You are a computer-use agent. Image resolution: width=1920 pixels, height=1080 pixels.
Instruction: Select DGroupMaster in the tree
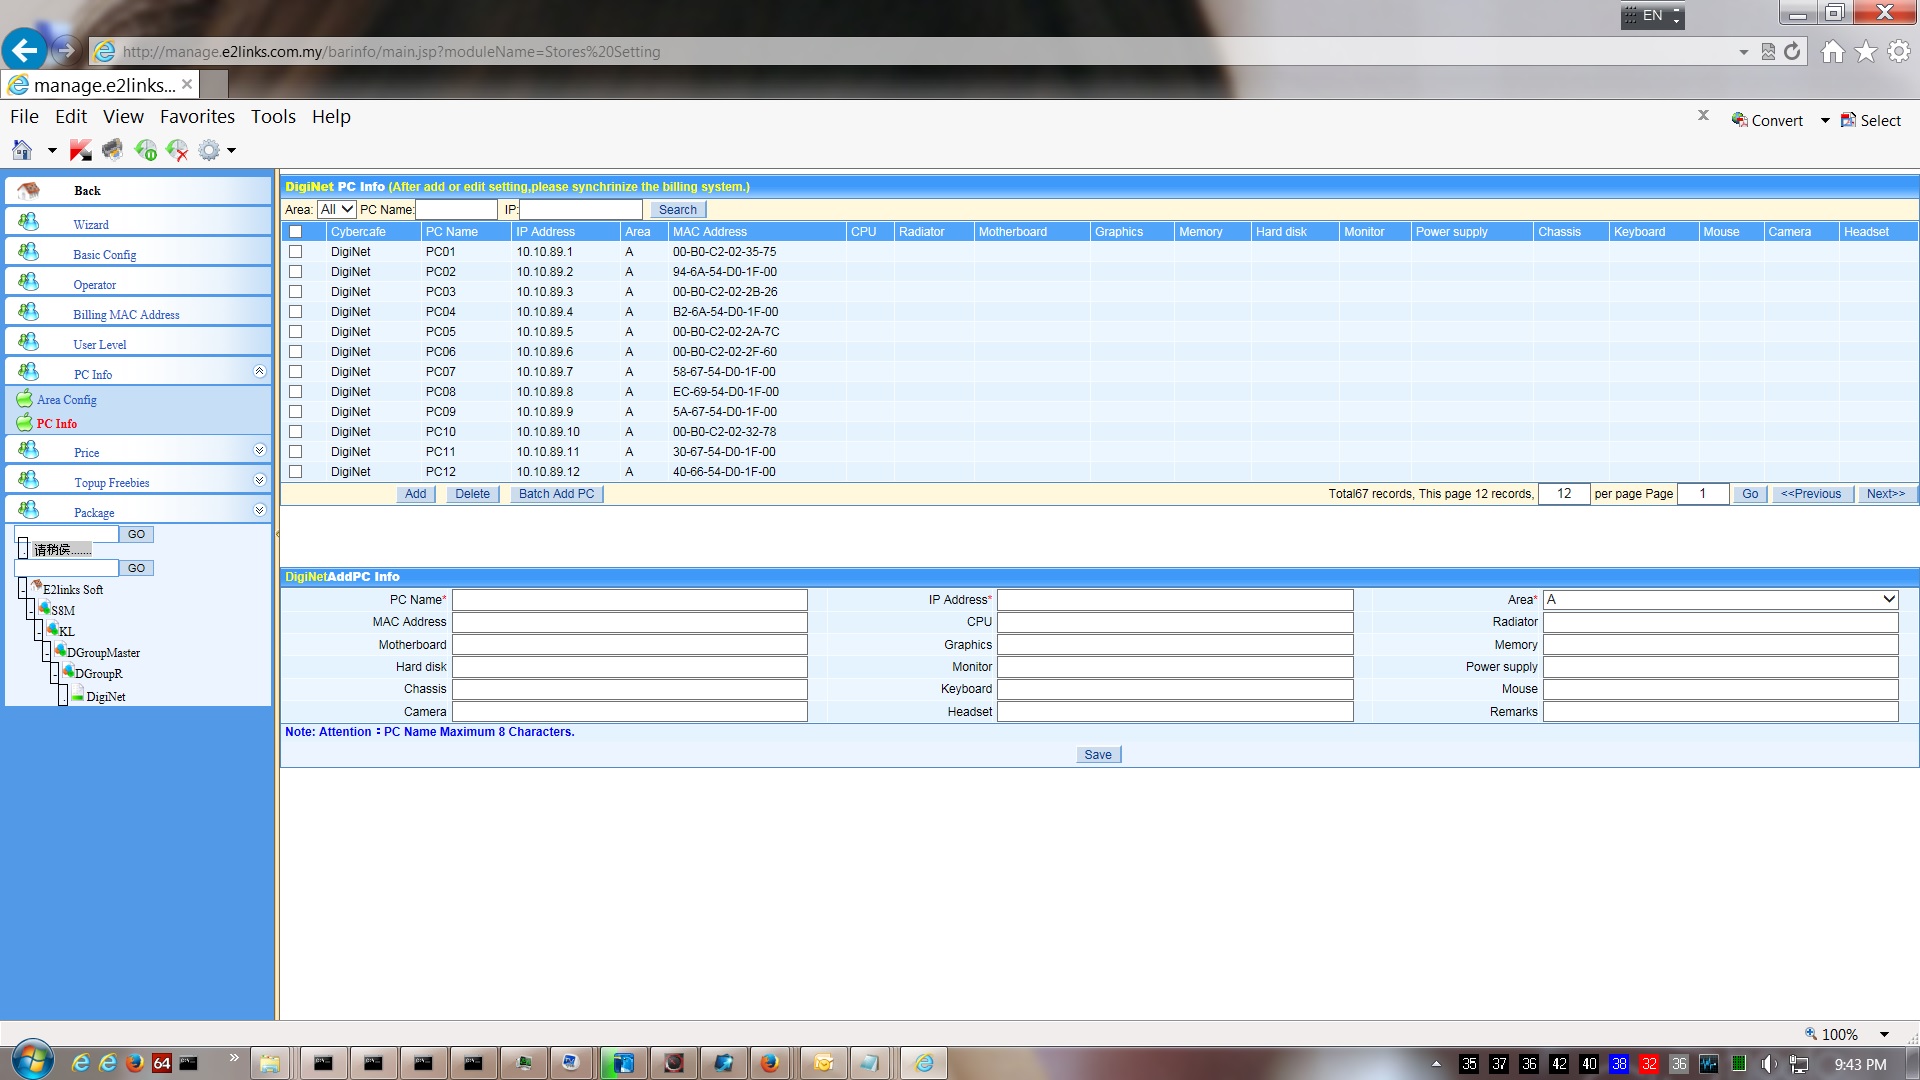click(103, 653)
